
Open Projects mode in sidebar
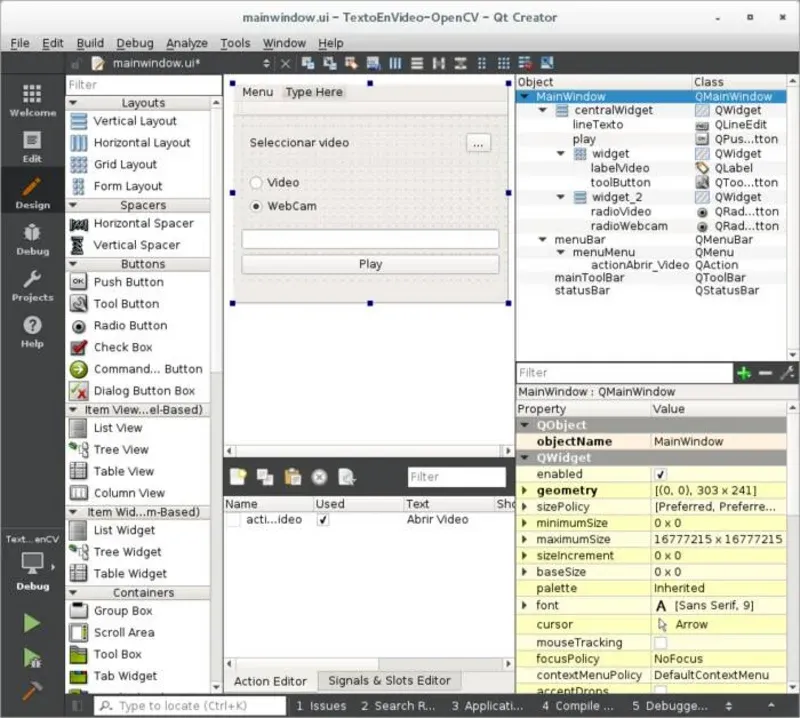click(32, 284)
